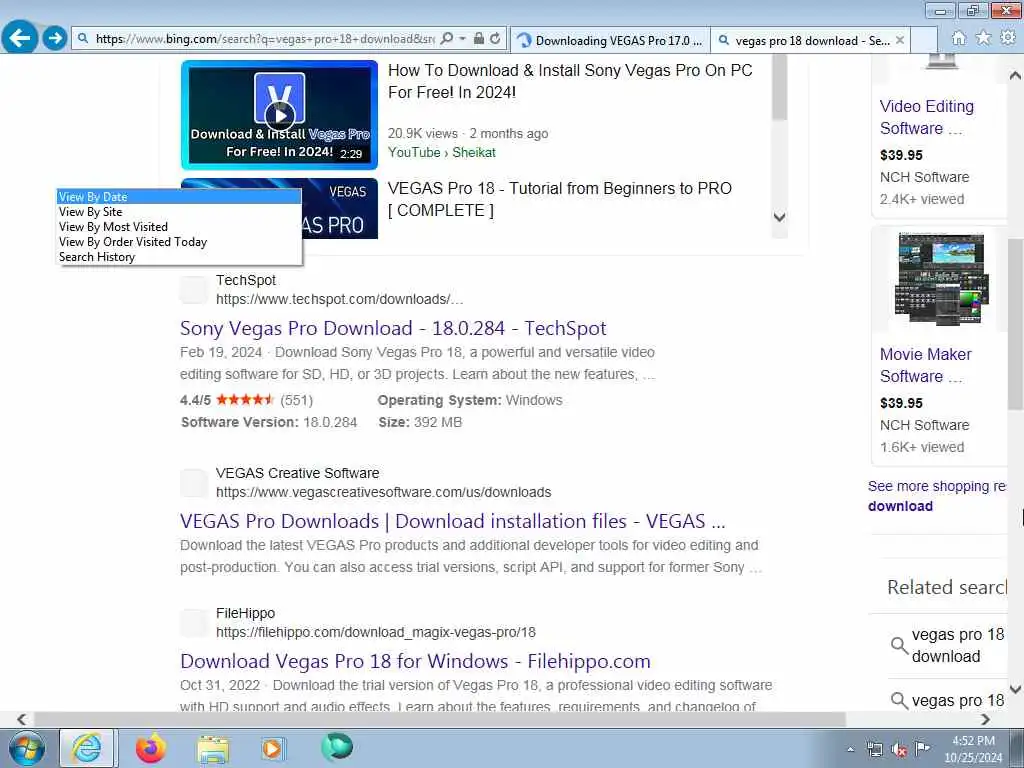1024x768 pixels.
Task: Close the vegas pro 18 download tab
Action: pyautogui.click(x=900, y=40)
